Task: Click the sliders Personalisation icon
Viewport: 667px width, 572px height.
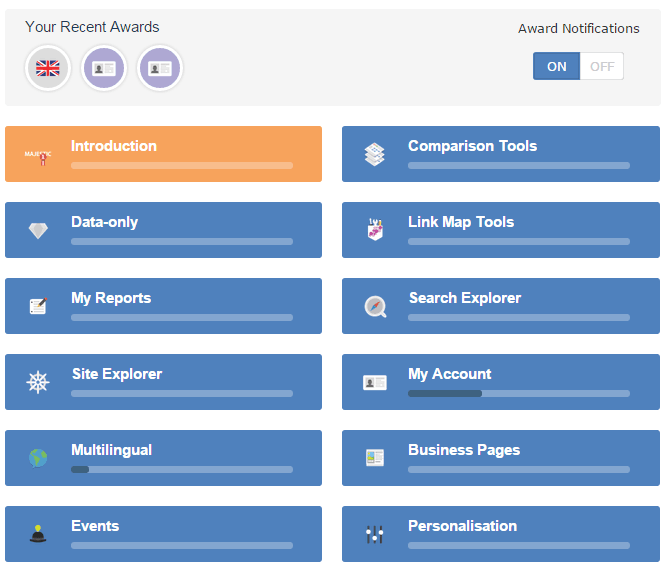Action: [x=375, y=534]
